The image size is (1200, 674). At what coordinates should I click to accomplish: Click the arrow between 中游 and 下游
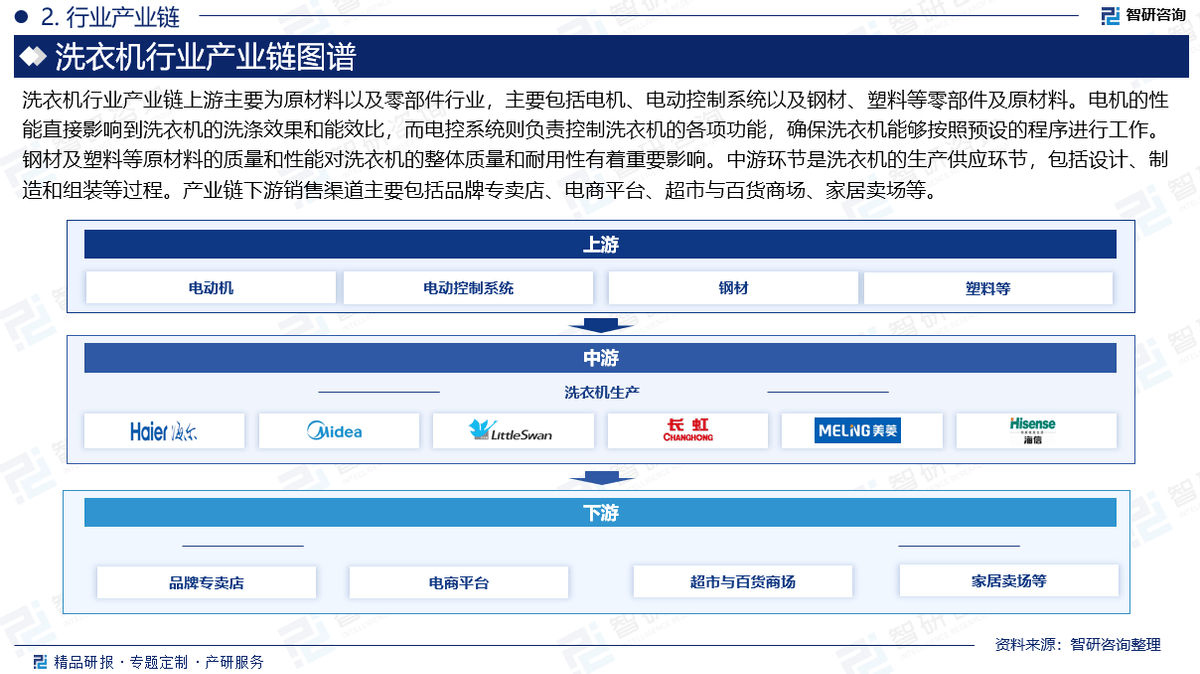click(x=600, y=478)
